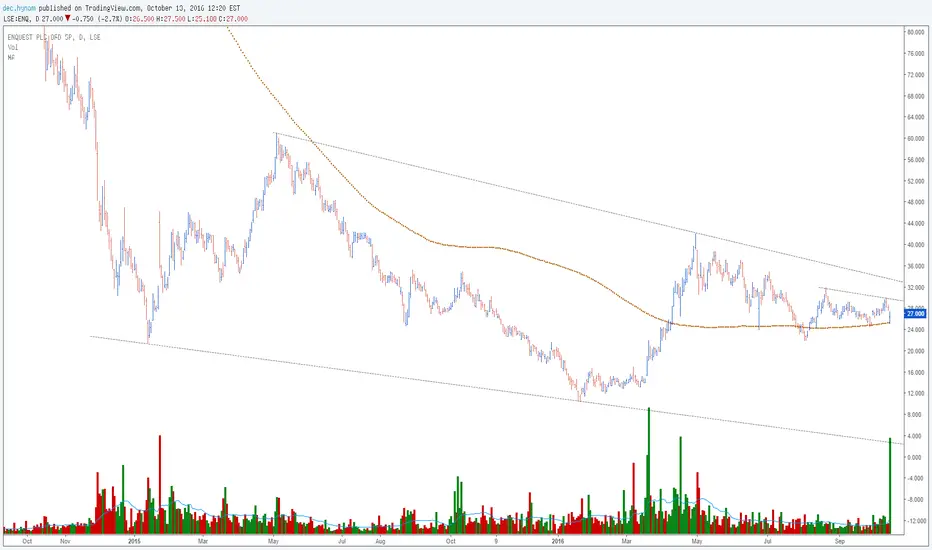This screenshot has width=932, height=550.
Task: Click the '-0.750 (-2.7%)' change value
Action: pos(97,18)
